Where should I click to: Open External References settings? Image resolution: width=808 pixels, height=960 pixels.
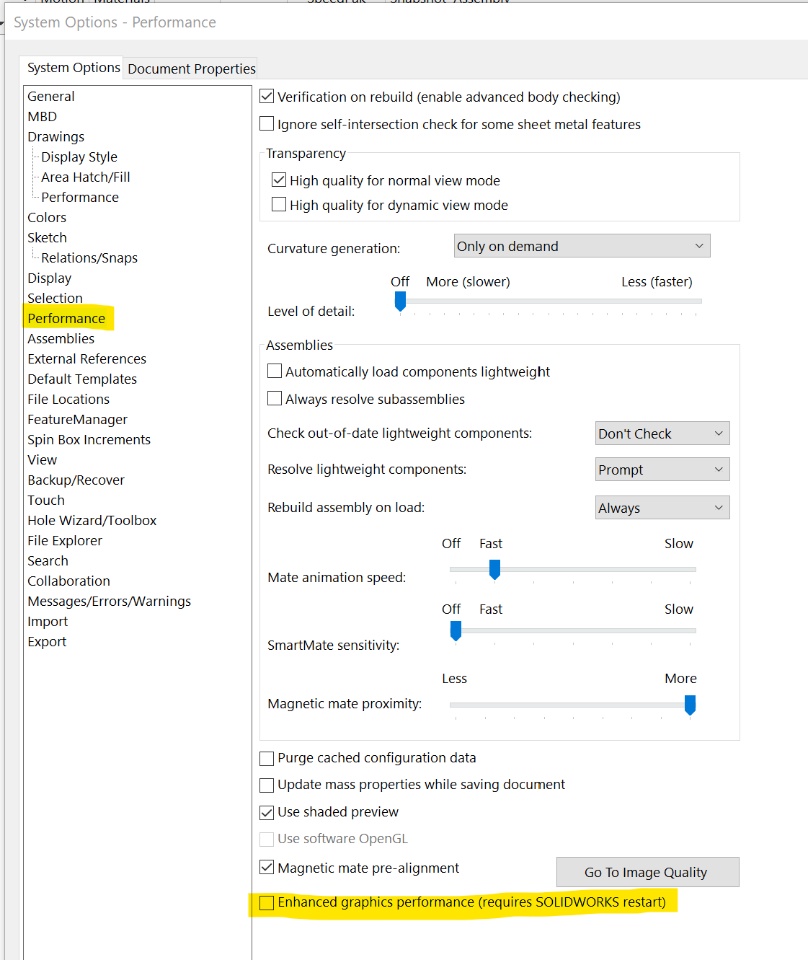(x=87, y=359)
